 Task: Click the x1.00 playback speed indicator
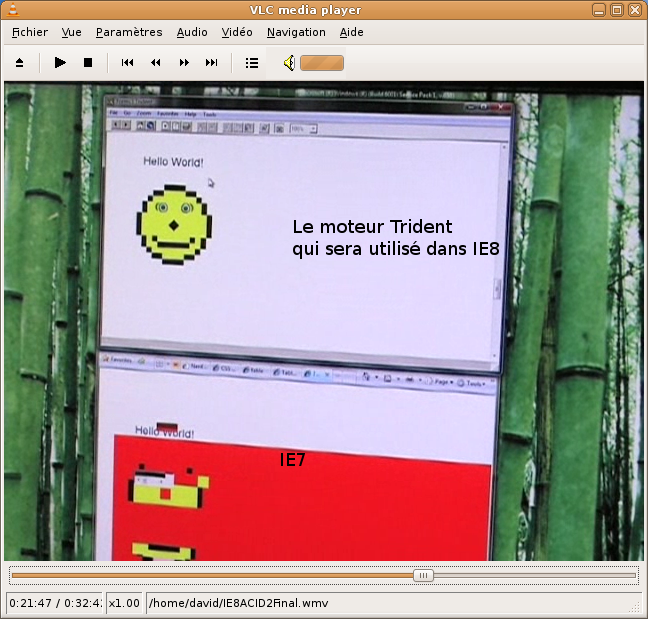click(124, 603)
